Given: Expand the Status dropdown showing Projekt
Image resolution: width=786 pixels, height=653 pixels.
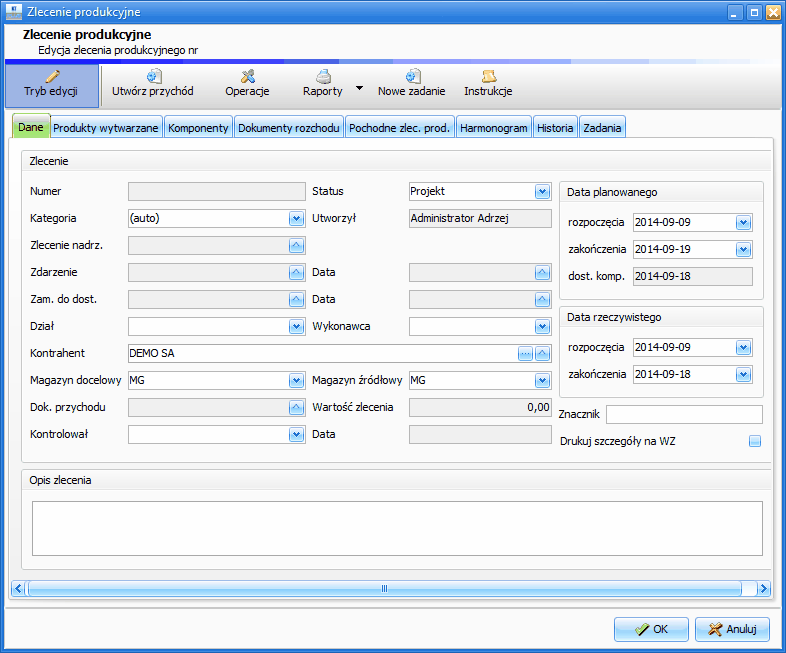Looking at the screenshot, I should pyautogui.click(x=542, y=191).
